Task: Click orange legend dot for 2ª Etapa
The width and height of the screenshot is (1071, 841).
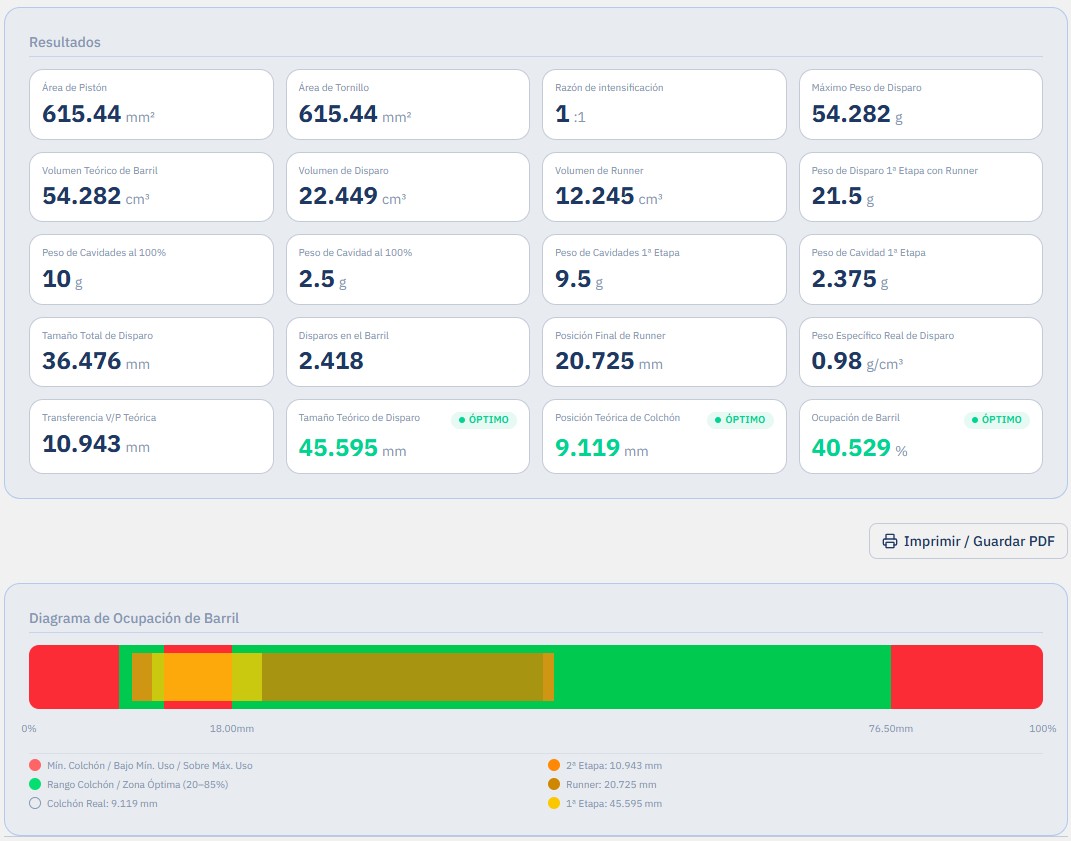Action: 554,765
